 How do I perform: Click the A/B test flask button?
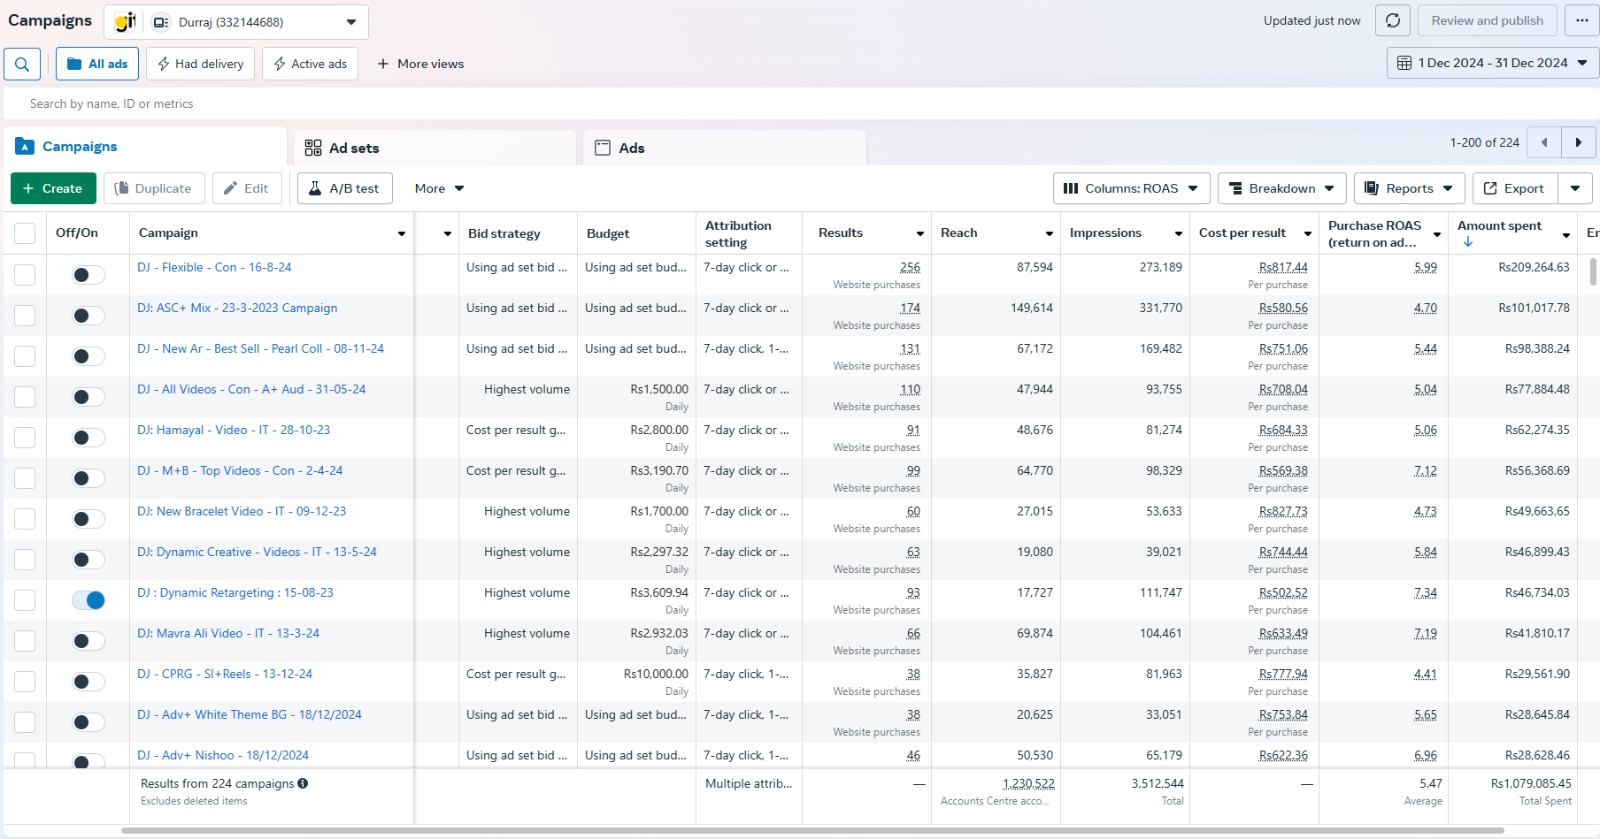pyautogui.click(x=344, y=189)
